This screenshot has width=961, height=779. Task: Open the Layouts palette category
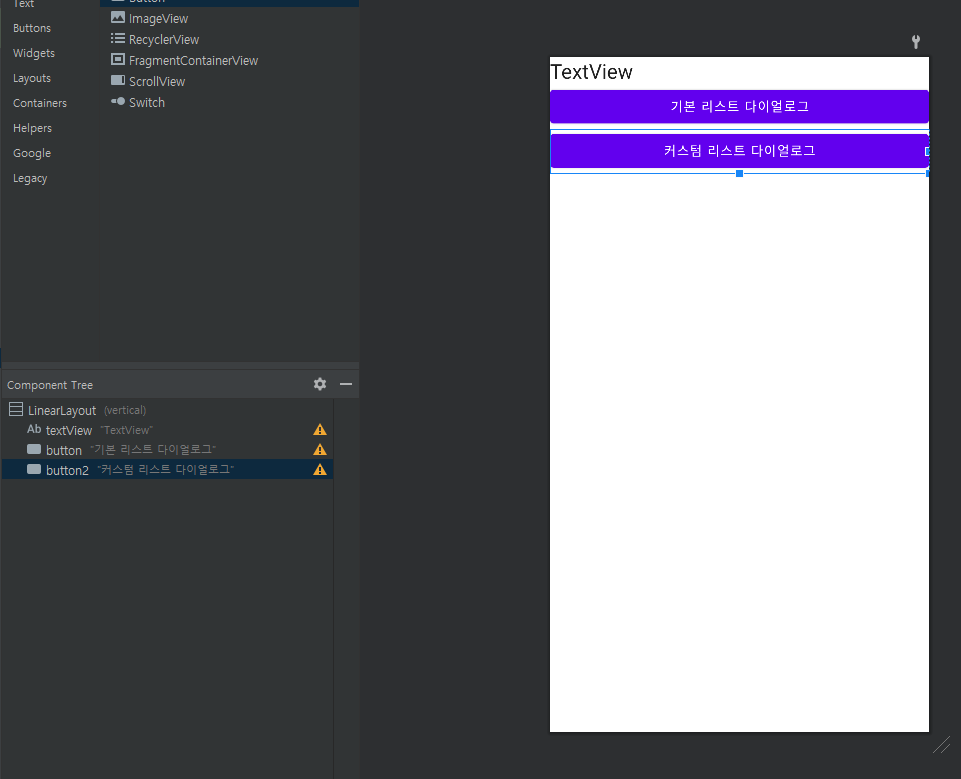[x=32, y=78]
